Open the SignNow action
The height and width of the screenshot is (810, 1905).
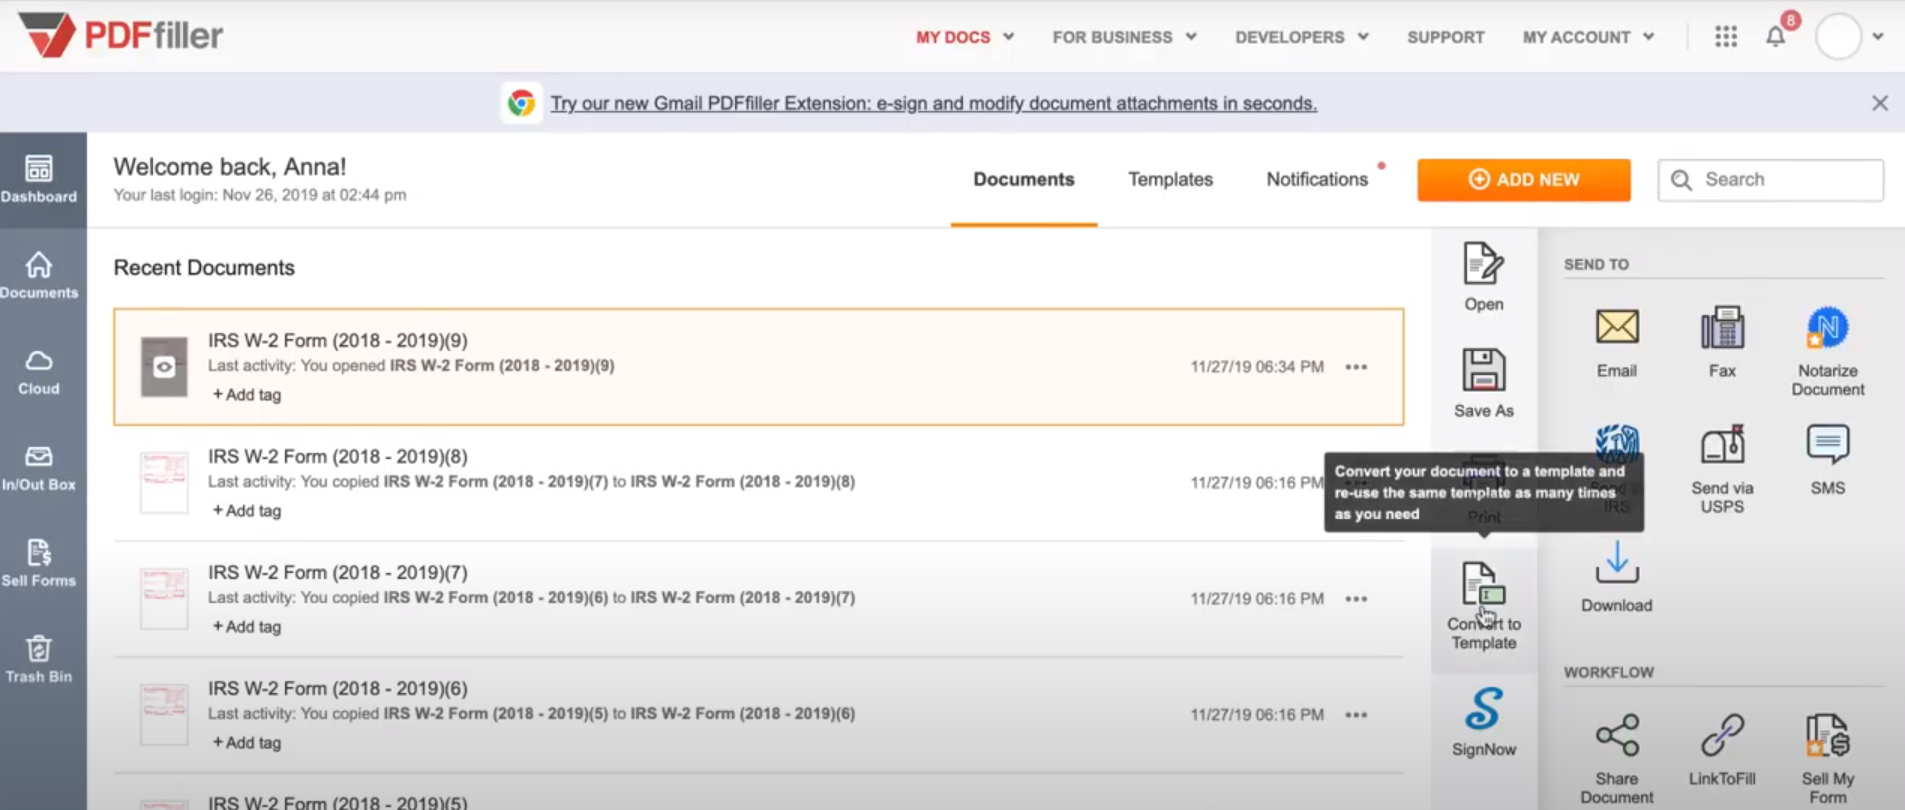1483,722
